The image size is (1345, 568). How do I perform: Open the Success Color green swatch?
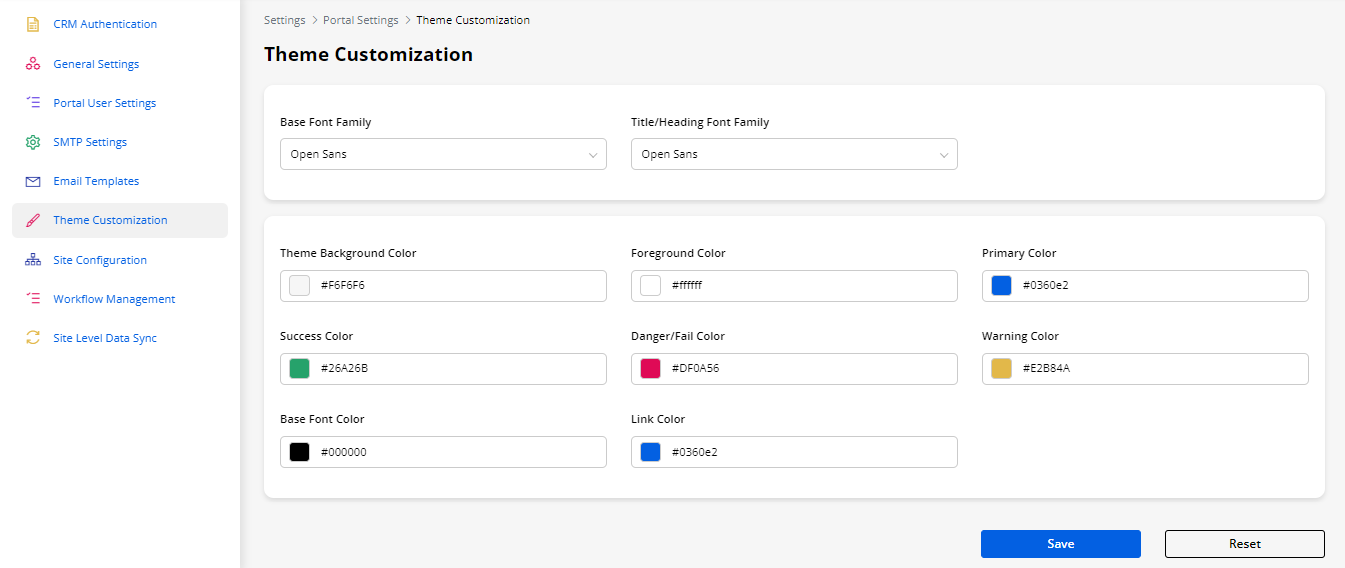[299, 369]
